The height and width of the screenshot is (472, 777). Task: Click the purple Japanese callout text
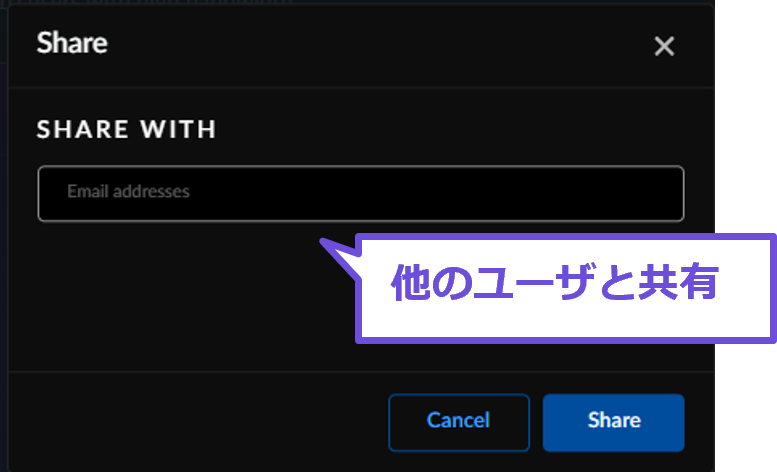[x=555, y=282]
